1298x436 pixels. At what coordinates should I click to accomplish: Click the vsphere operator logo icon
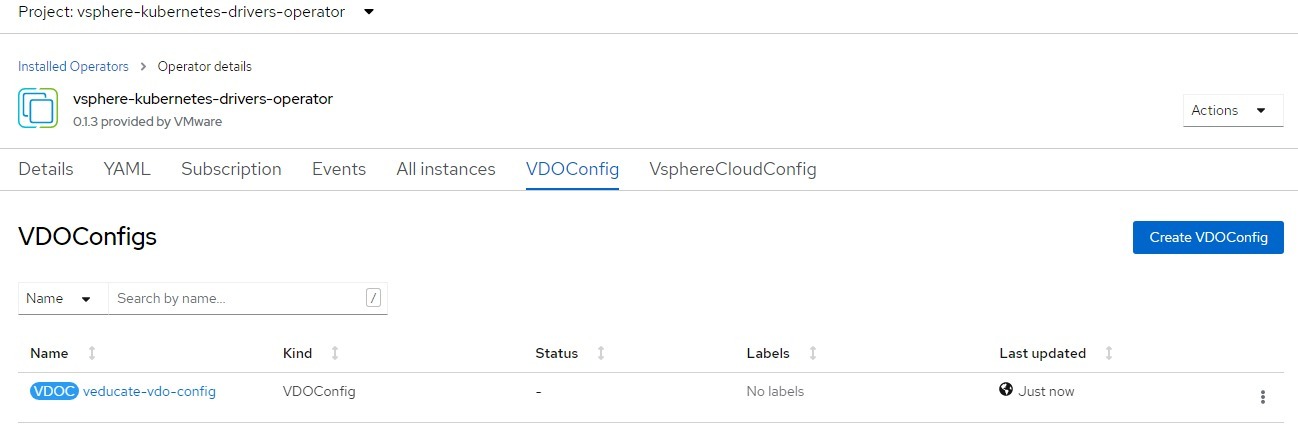click(38, 108)
